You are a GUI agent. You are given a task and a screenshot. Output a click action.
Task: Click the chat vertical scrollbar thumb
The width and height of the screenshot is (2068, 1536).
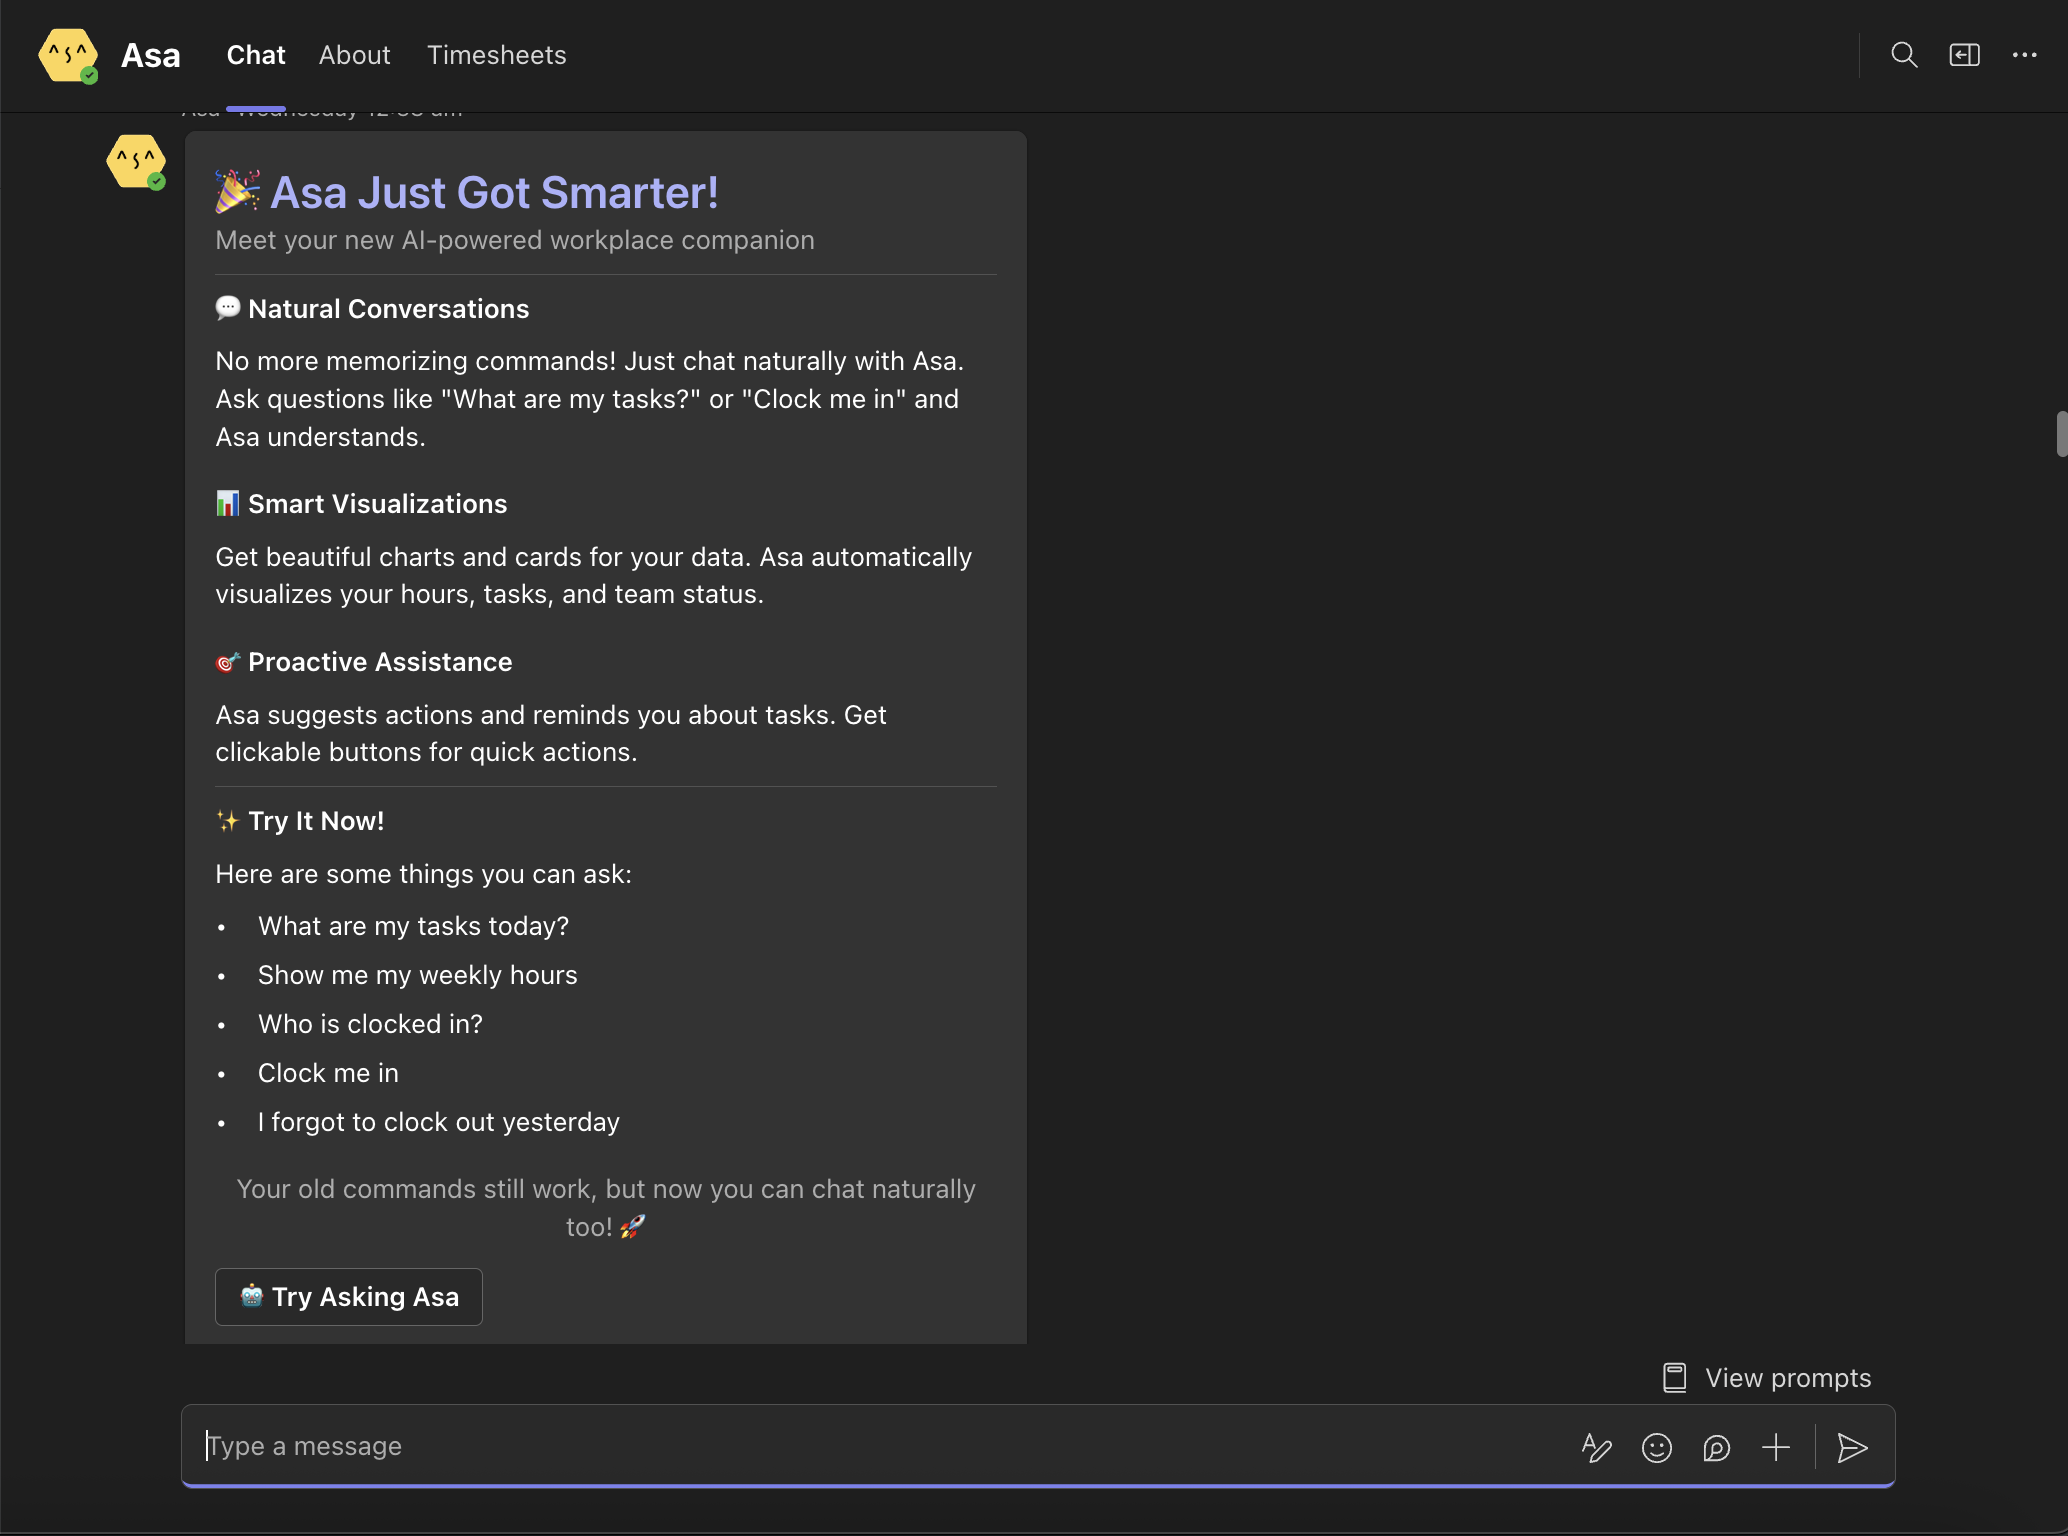point(2061,433)
